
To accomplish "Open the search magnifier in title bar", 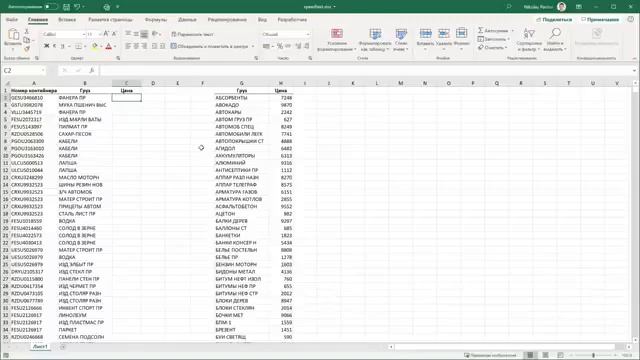I will click(x=509, y=7).
